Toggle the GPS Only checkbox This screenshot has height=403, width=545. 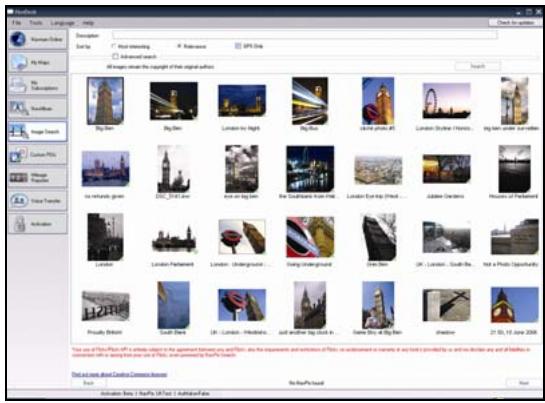(249, 46)
